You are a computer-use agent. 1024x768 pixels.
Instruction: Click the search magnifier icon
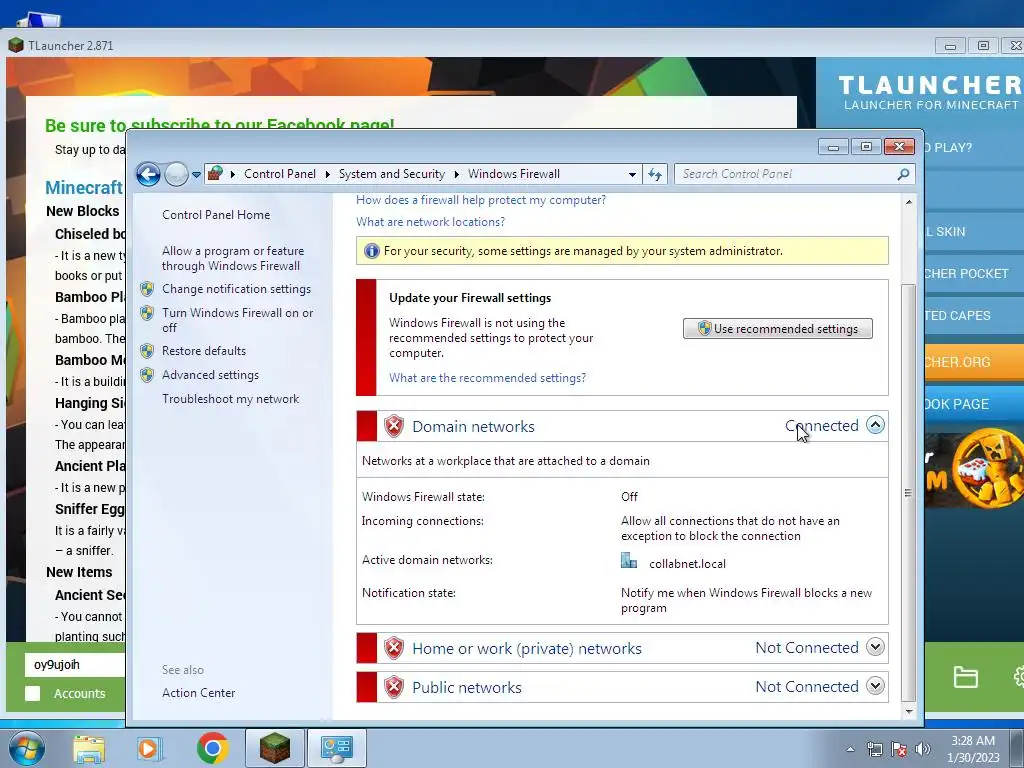pos(903,174)
